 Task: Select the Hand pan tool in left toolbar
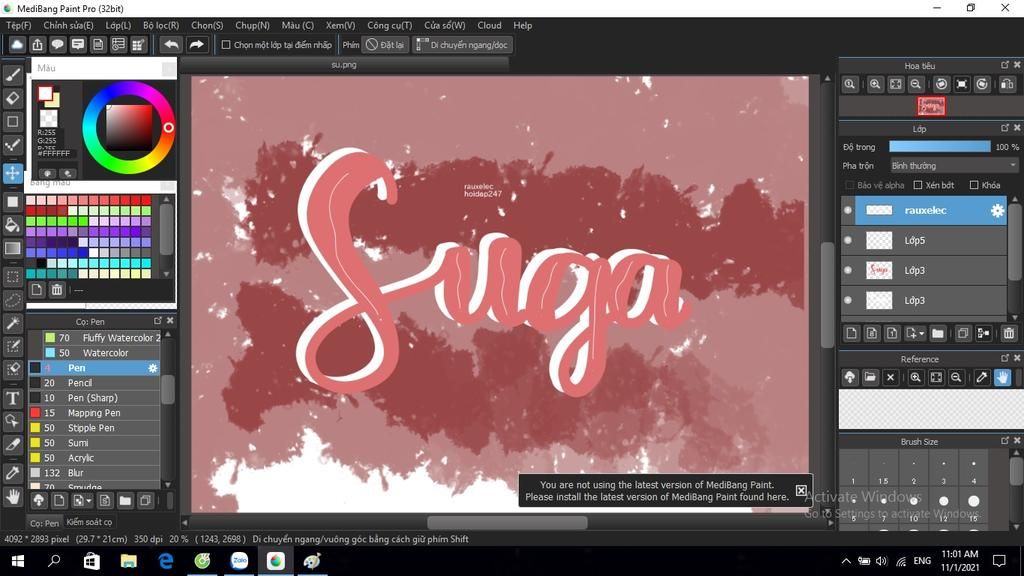pos(12,498)
